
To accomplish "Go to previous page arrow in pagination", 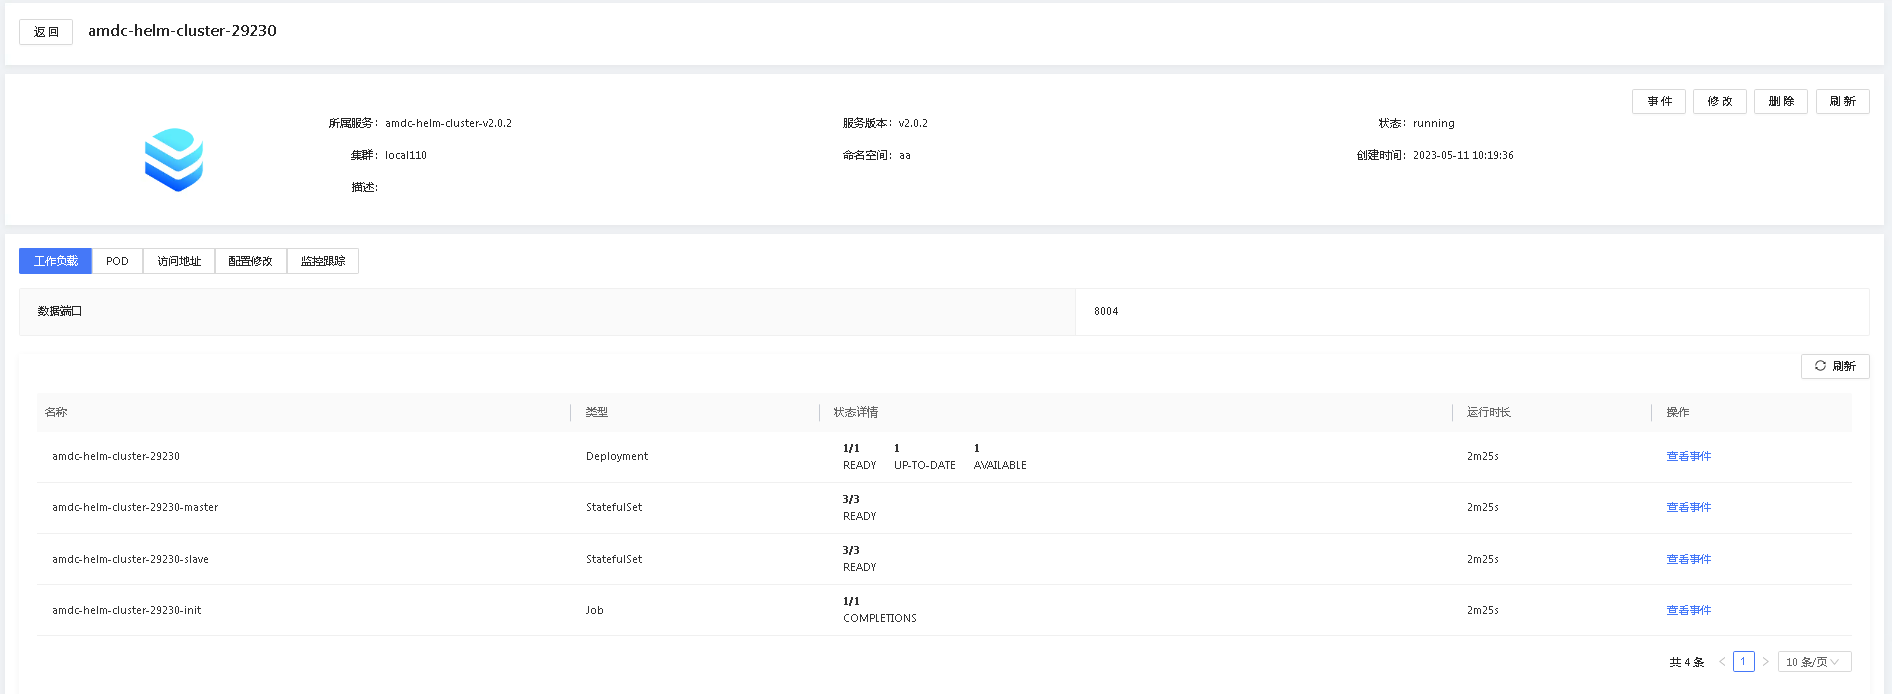I will (x=1722, y=662).
